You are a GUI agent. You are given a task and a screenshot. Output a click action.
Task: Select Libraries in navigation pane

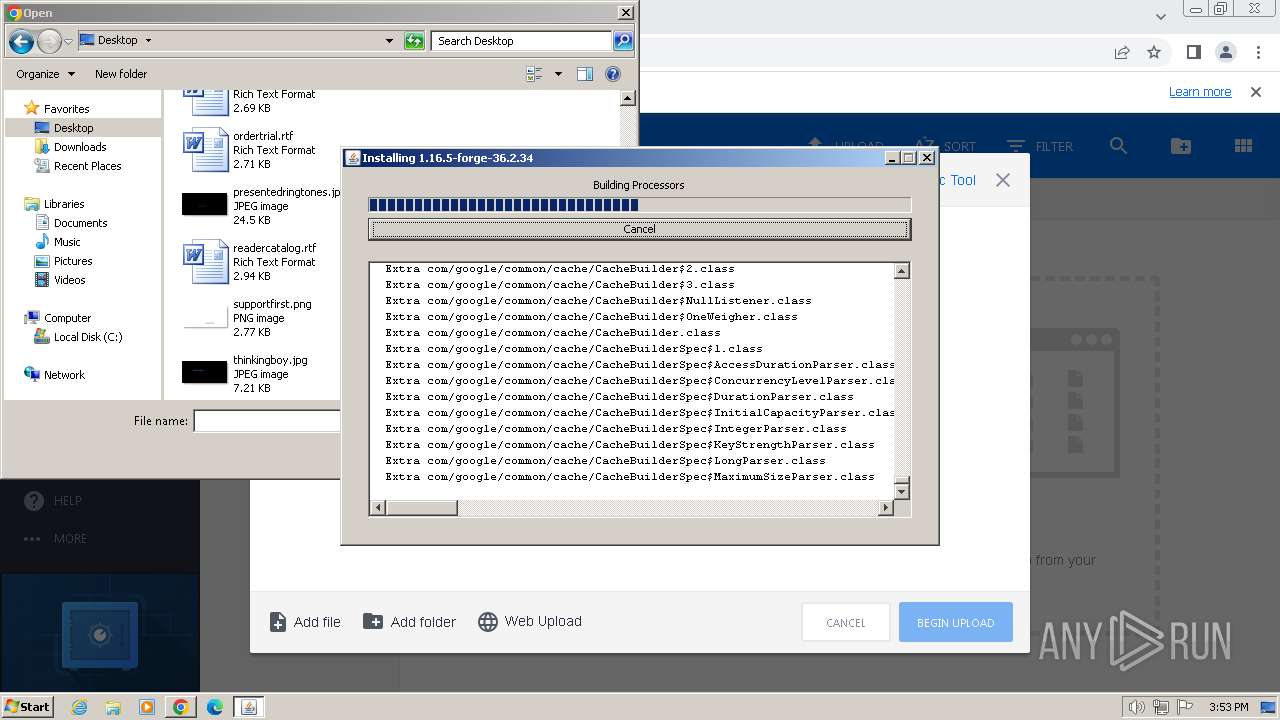(x=64, y=204)
